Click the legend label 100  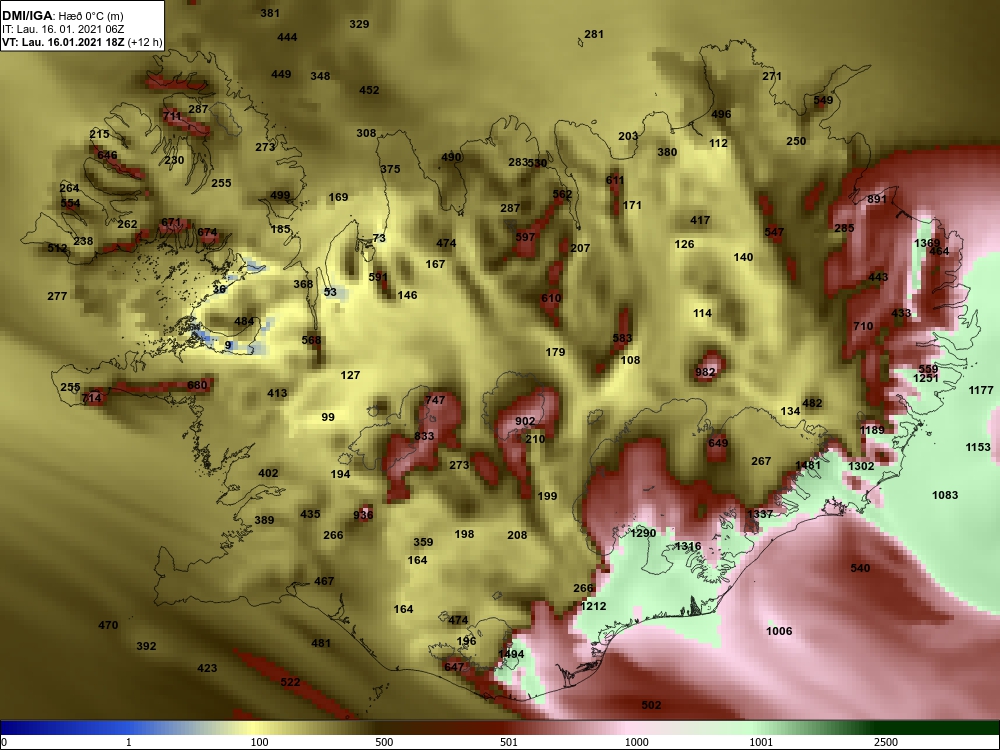260,742
